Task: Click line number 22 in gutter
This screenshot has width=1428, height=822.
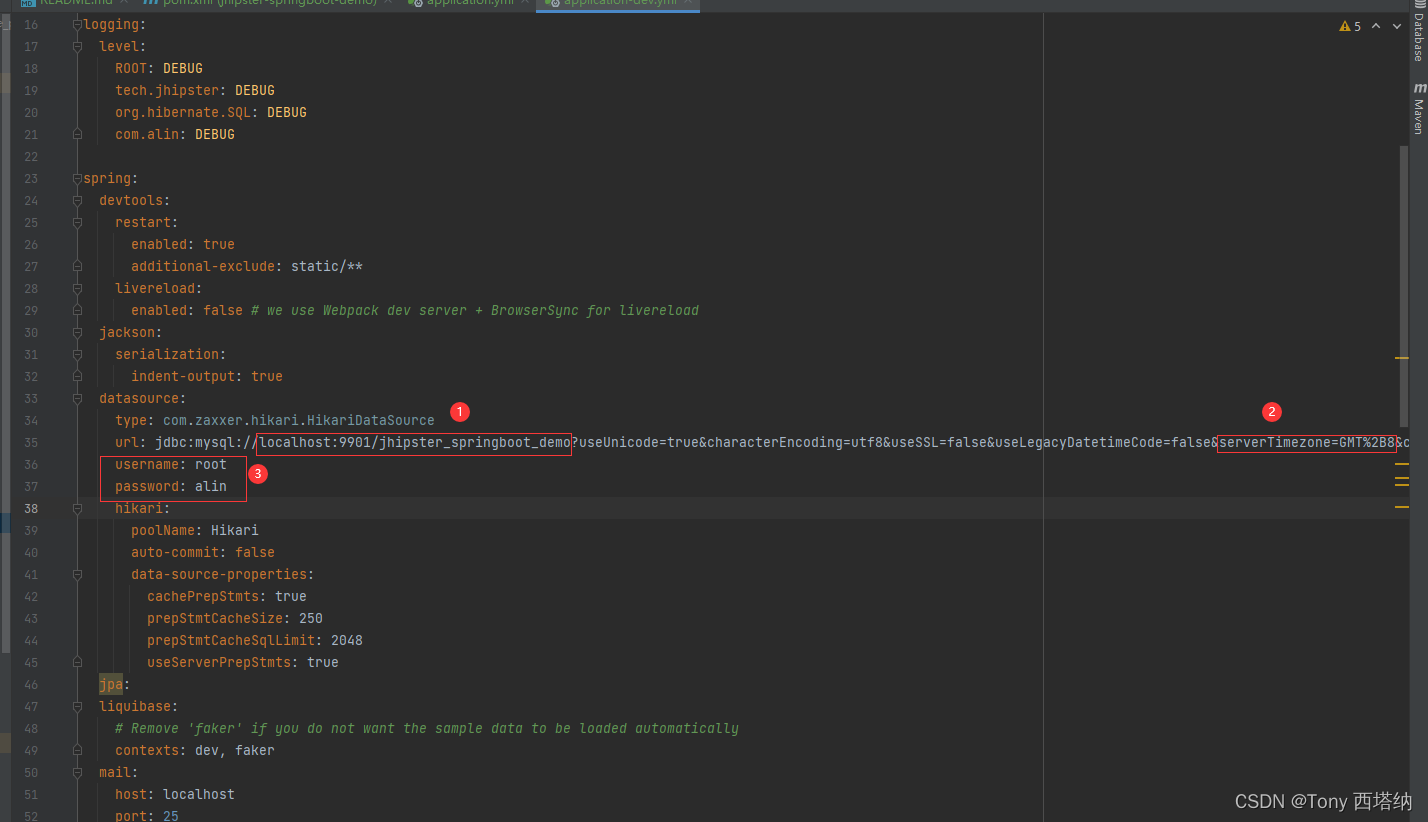Action: (30, 157)
